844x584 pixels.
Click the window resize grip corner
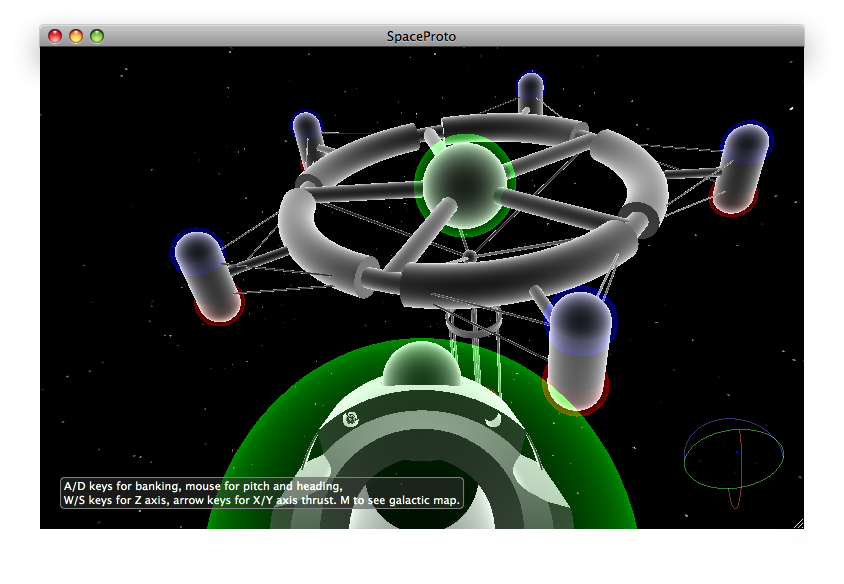pos(799,524)
